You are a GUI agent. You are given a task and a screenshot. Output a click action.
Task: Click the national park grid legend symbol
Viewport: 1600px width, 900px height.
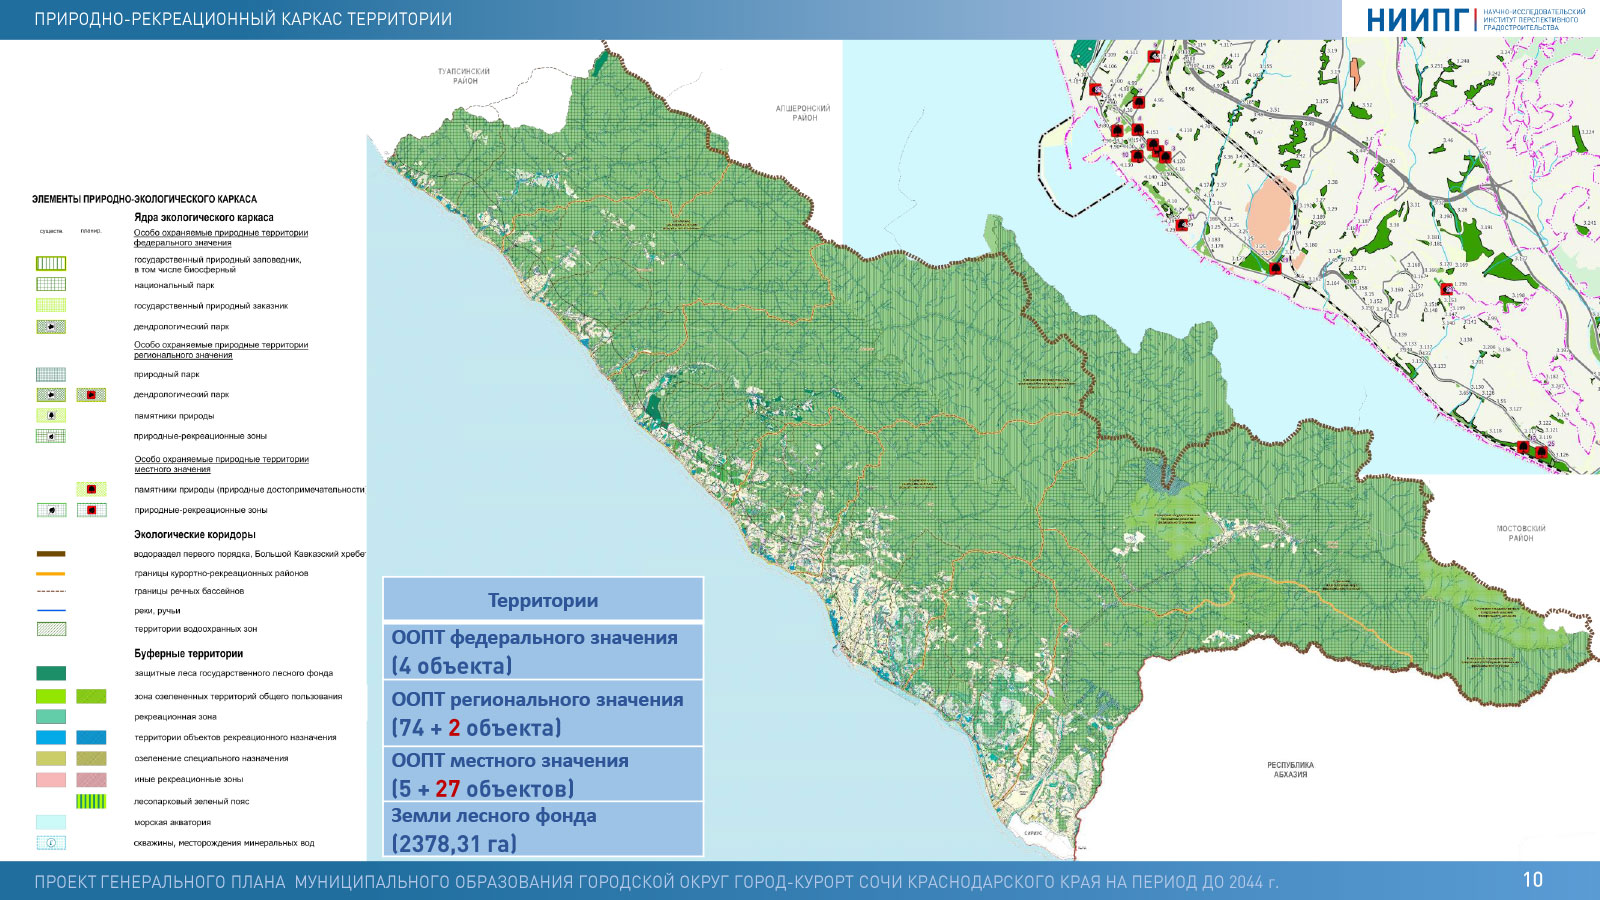tap(51, 284)
